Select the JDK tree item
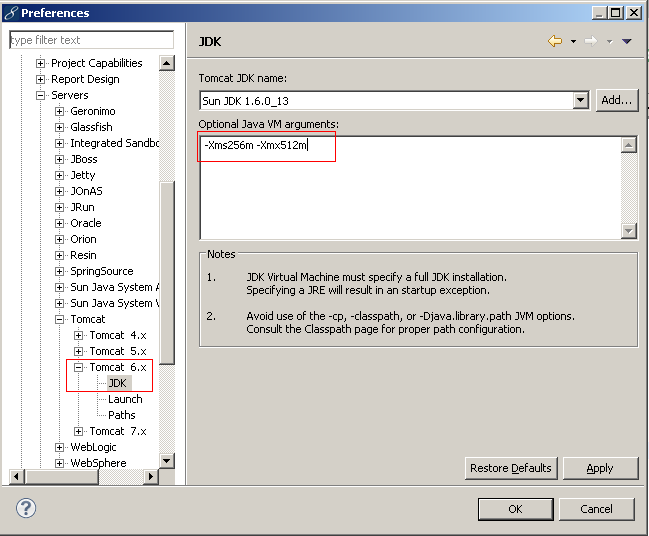The height and width of the screenshot is (536, 649). [x=118, y=383]
